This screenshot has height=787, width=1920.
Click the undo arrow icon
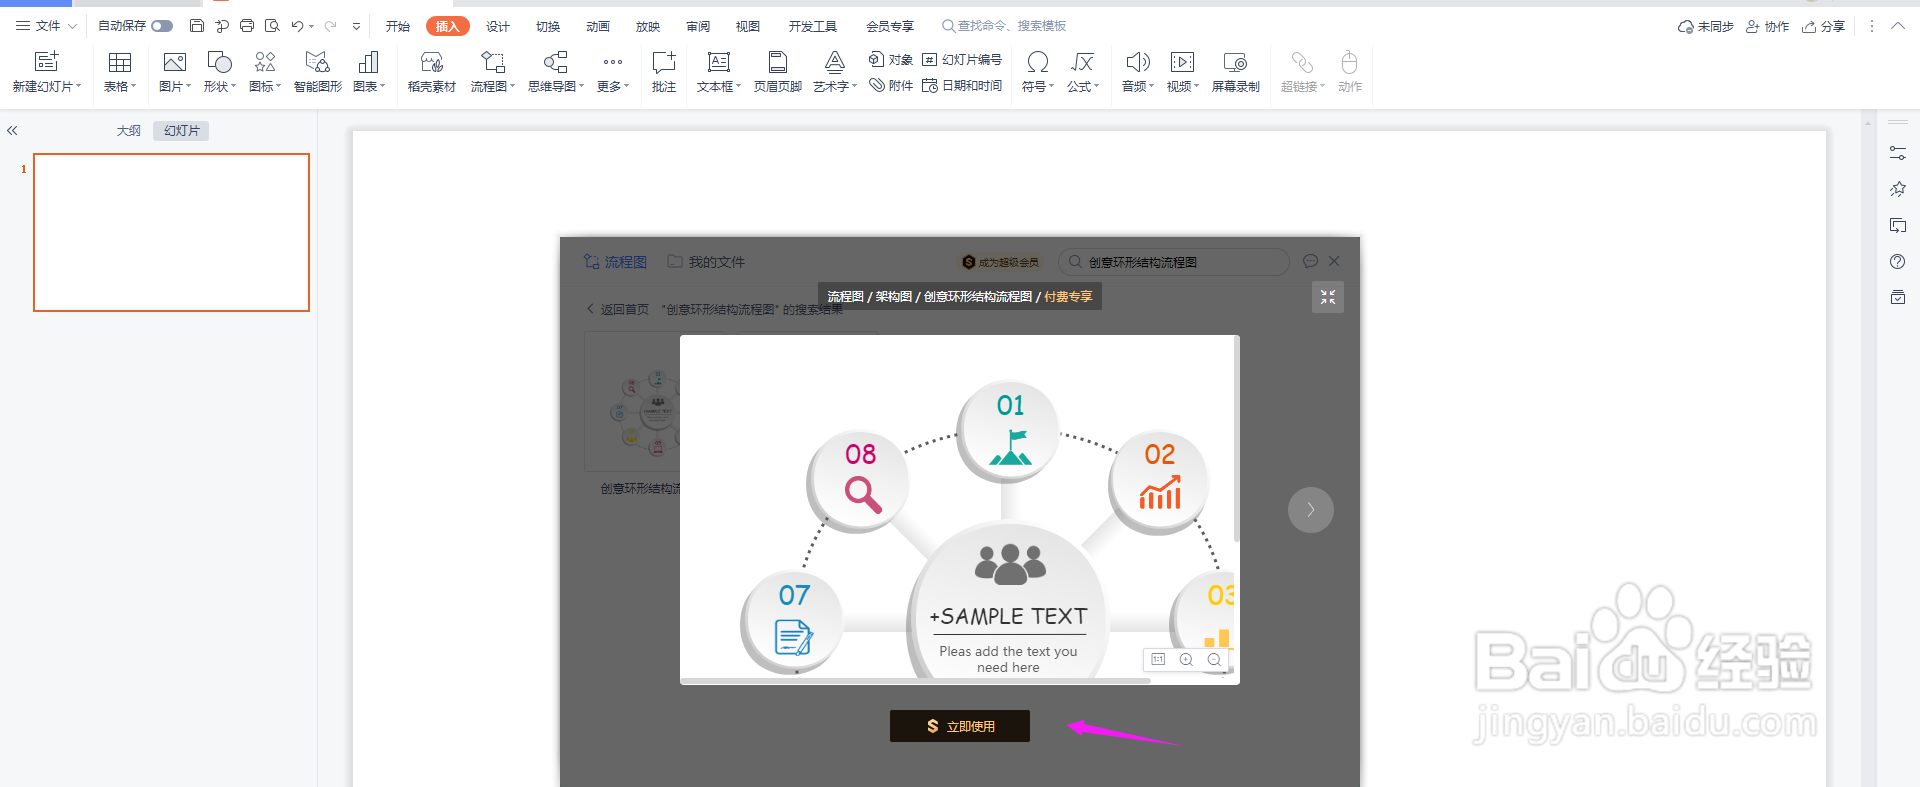point(297,26)
